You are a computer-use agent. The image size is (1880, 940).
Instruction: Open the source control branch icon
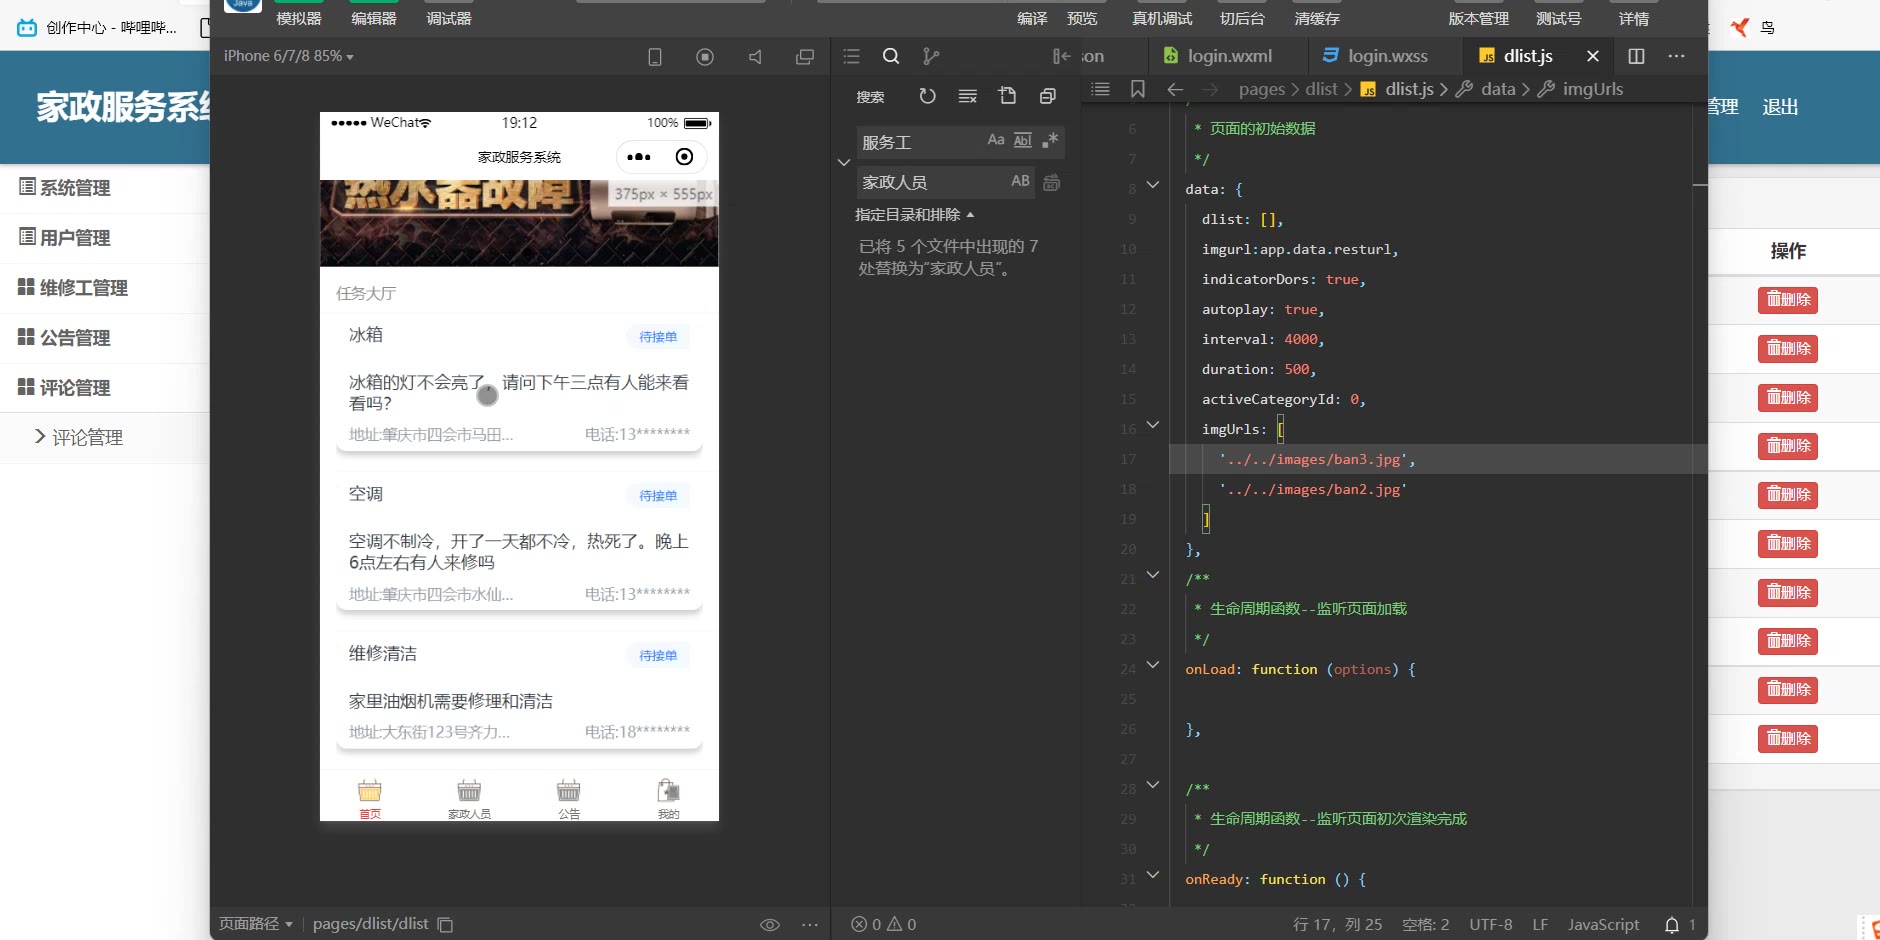point(931,56)
